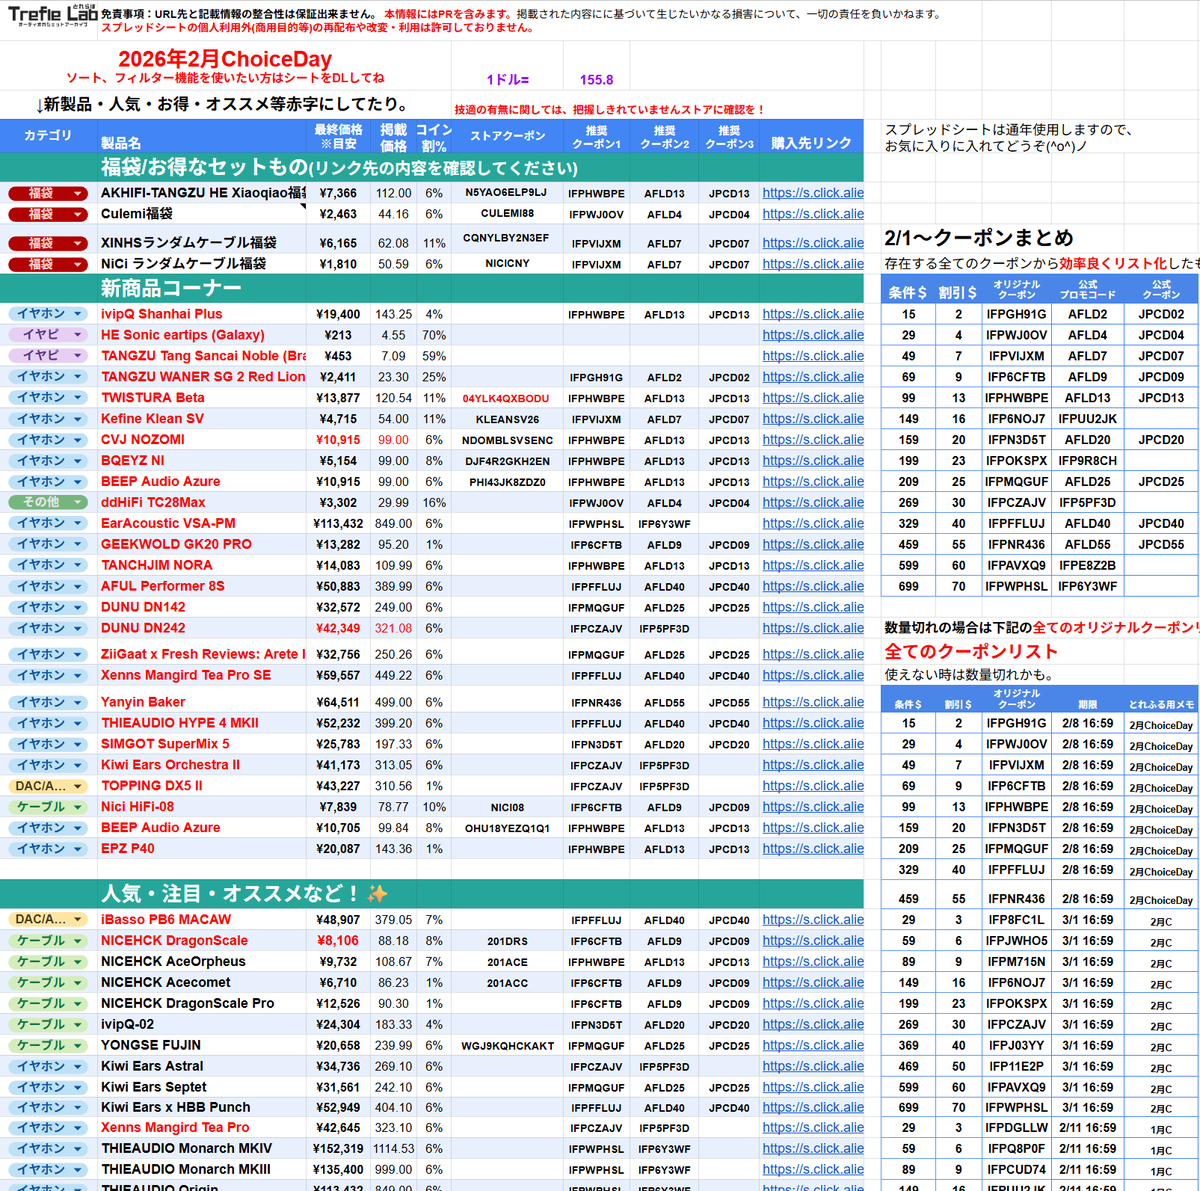The width and height of the screenshot is (1200, 1191).
Task: Select the 155.8 exchange rate cell
Action: point(596,80)
